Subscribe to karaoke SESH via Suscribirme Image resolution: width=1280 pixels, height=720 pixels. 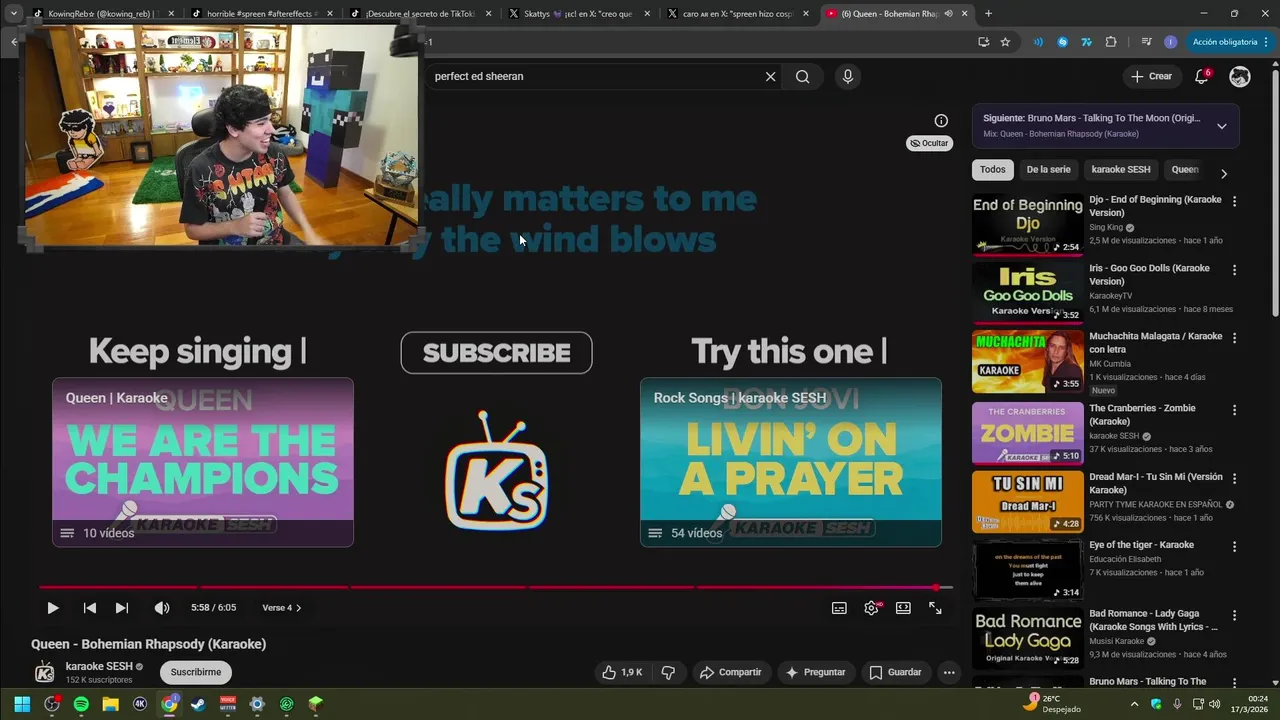pos(196,672)
